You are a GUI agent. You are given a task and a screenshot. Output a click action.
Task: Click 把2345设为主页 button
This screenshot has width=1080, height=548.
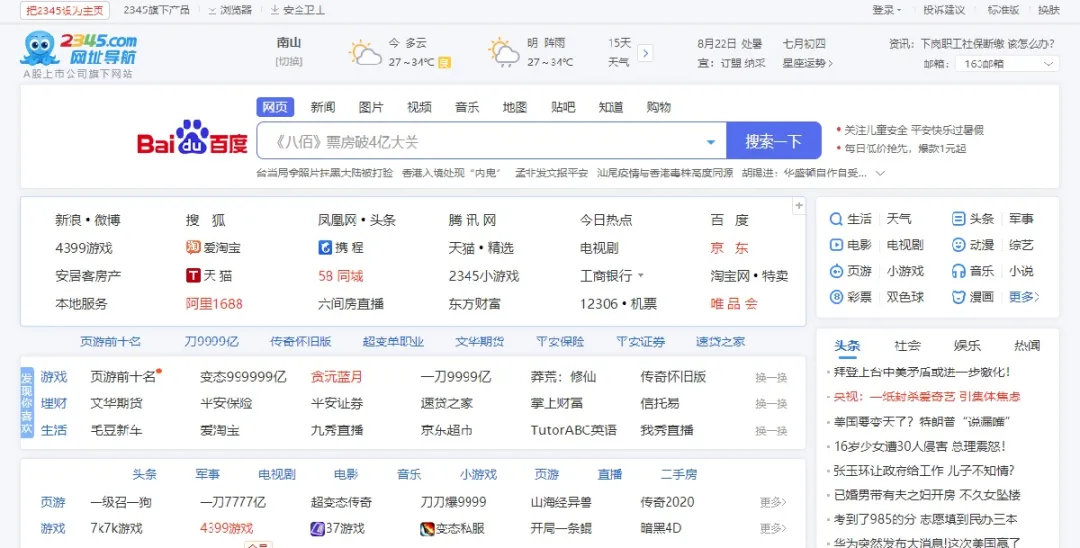pos(65,10)
